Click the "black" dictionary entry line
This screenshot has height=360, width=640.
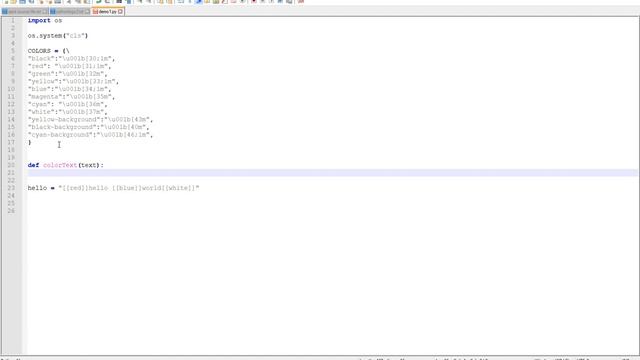pyautogui.click(x=71, y=59)
